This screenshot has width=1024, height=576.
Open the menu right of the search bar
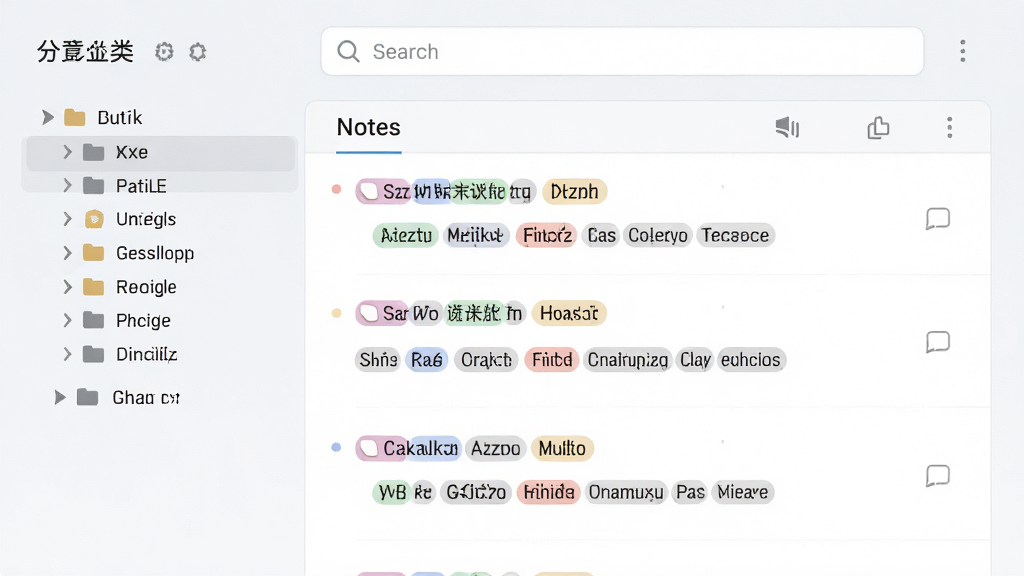pyautogui.click(x=963, y=51)
